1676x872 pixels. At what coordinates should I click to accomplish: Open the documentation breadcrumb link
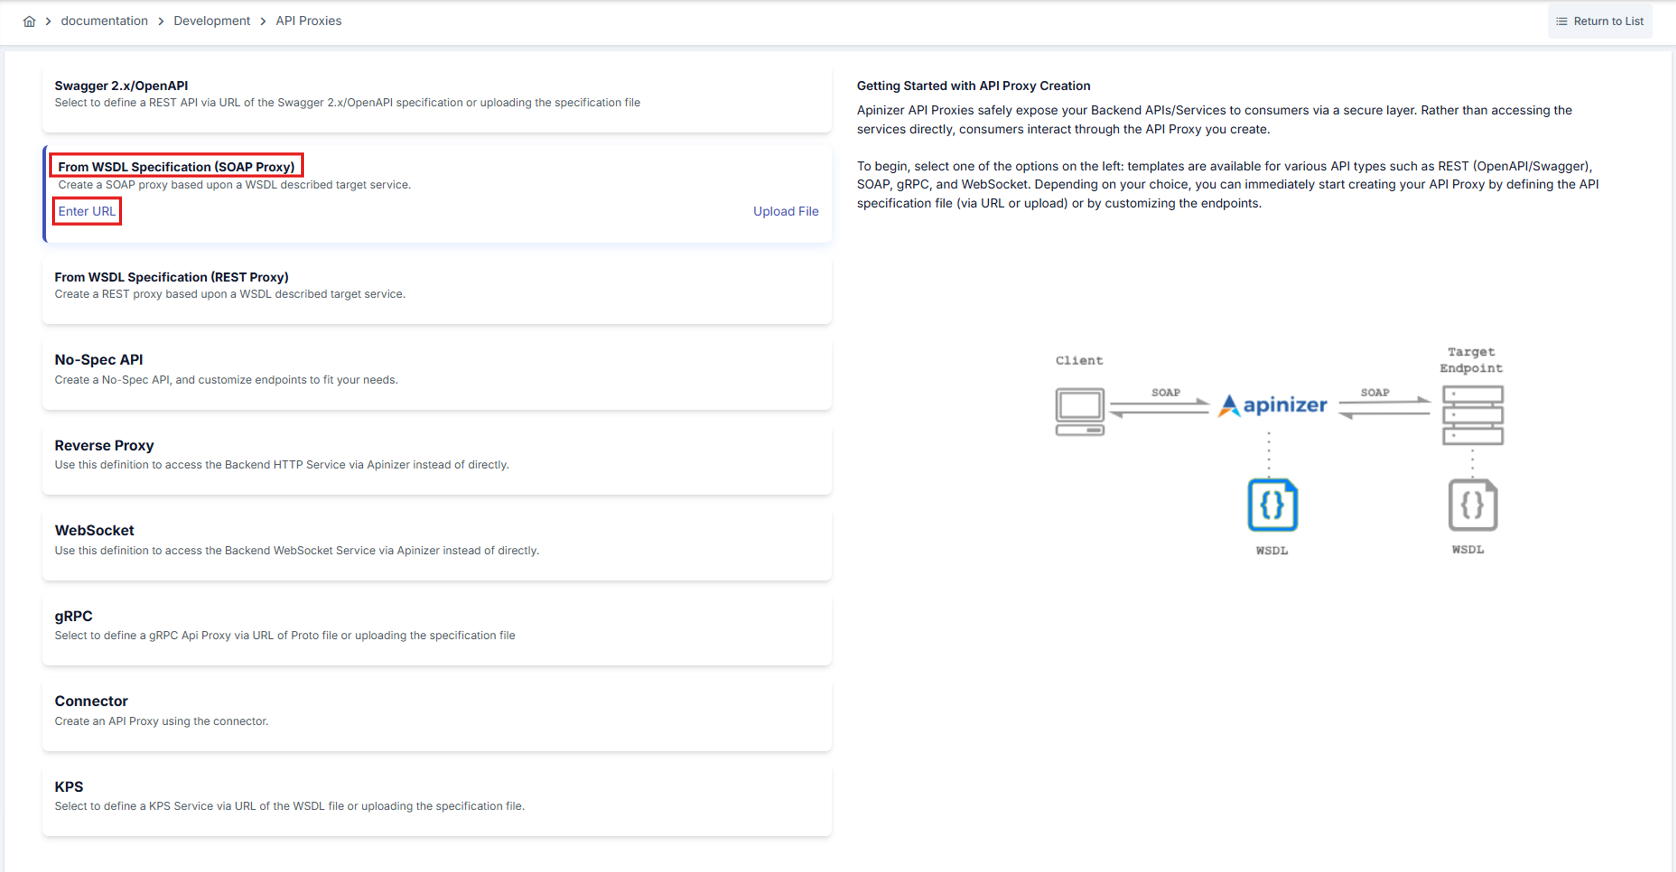pyautogui.click(x=104, y=21)
